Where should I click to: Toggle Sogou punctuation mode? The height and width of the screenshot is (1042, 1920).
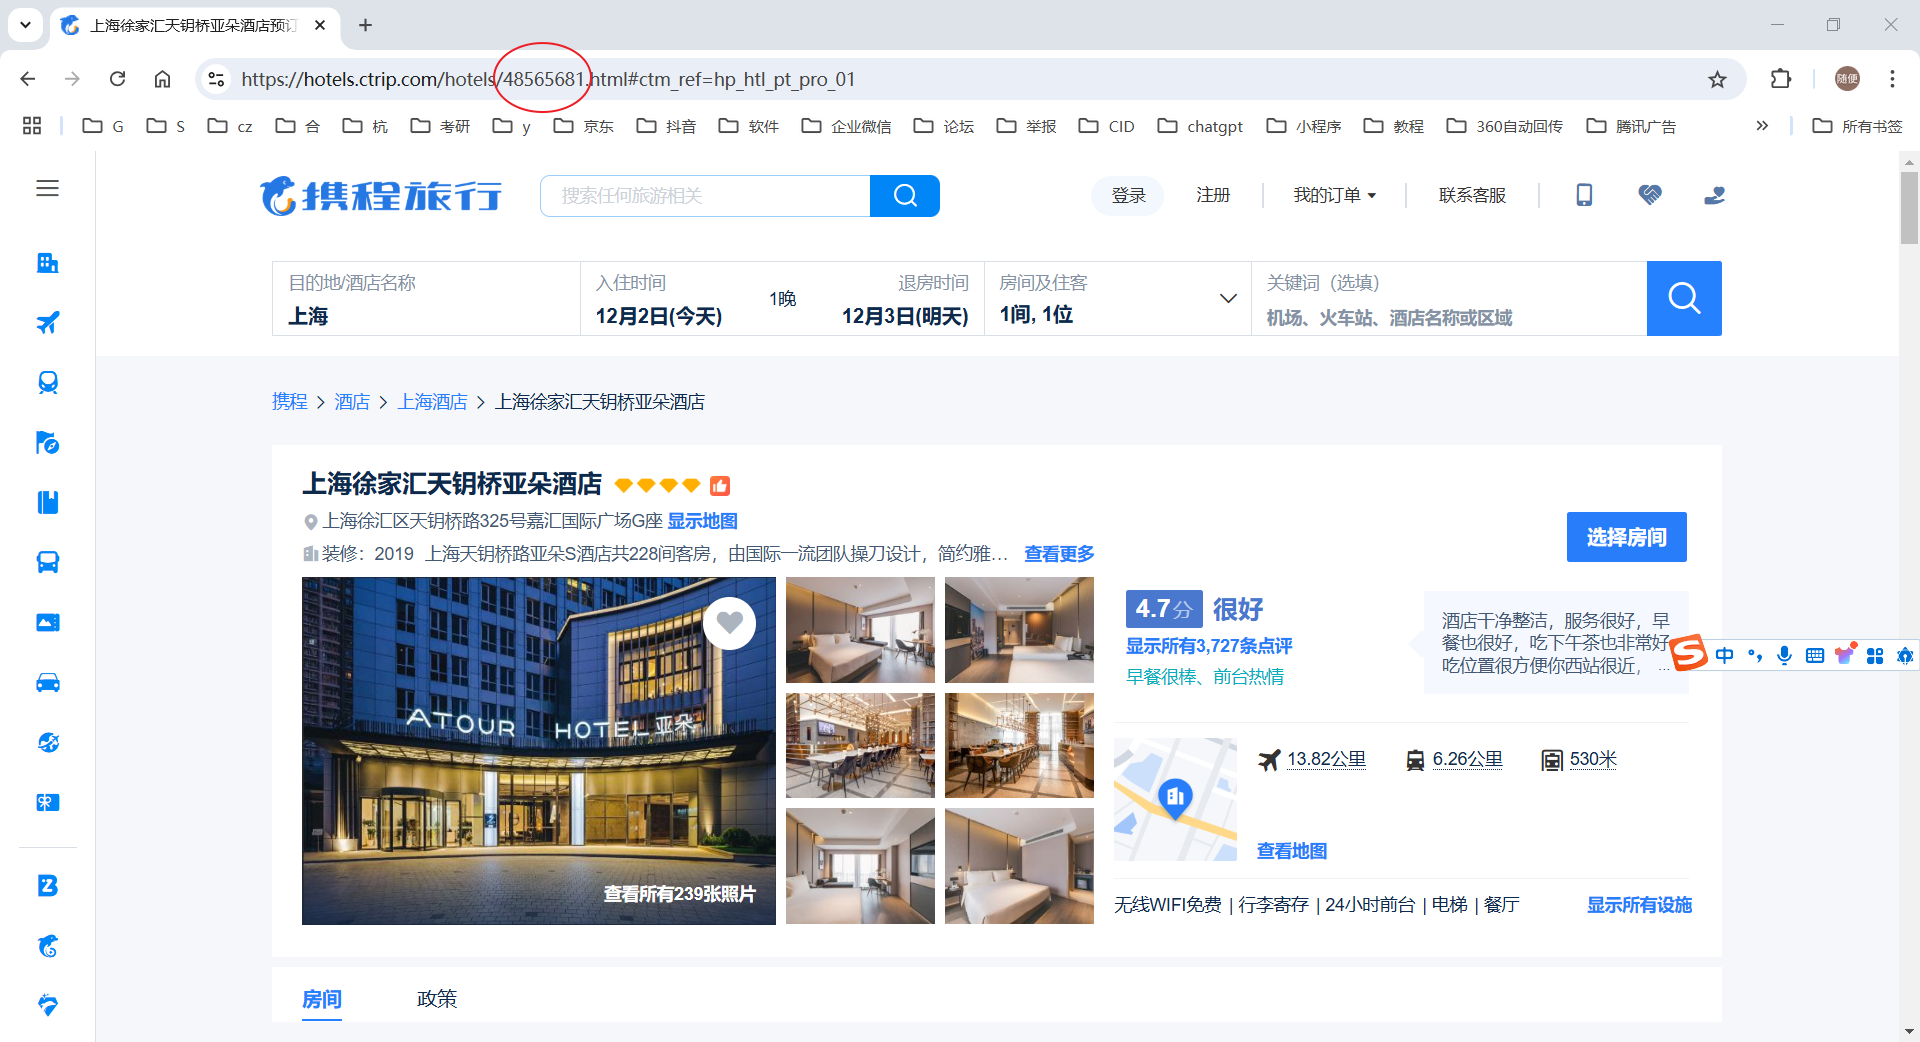[x=1755, y=656]
